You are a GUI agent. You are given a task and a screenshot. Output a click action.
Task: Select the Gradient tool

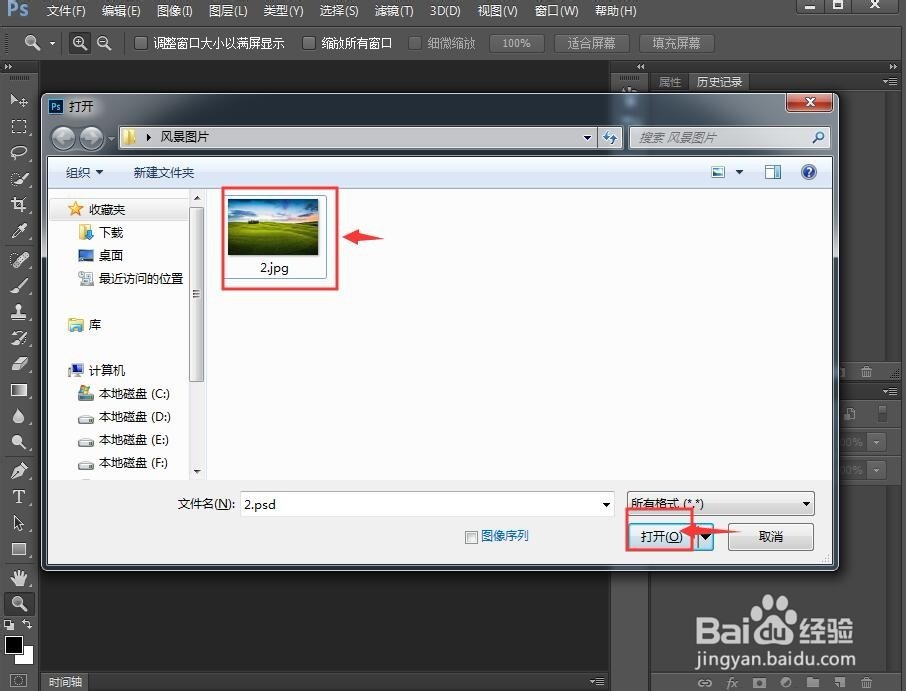pyautogui.click(x=18, y=390)
